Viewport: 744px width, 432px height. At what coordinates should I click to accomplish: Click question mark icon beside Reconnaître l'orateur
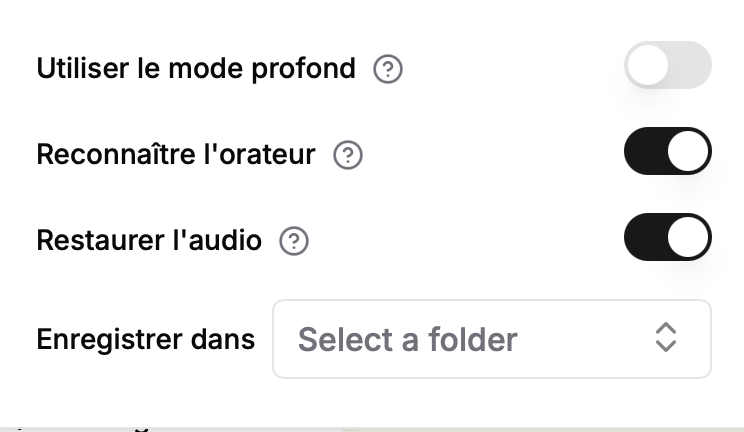click(x=347, y=155)
